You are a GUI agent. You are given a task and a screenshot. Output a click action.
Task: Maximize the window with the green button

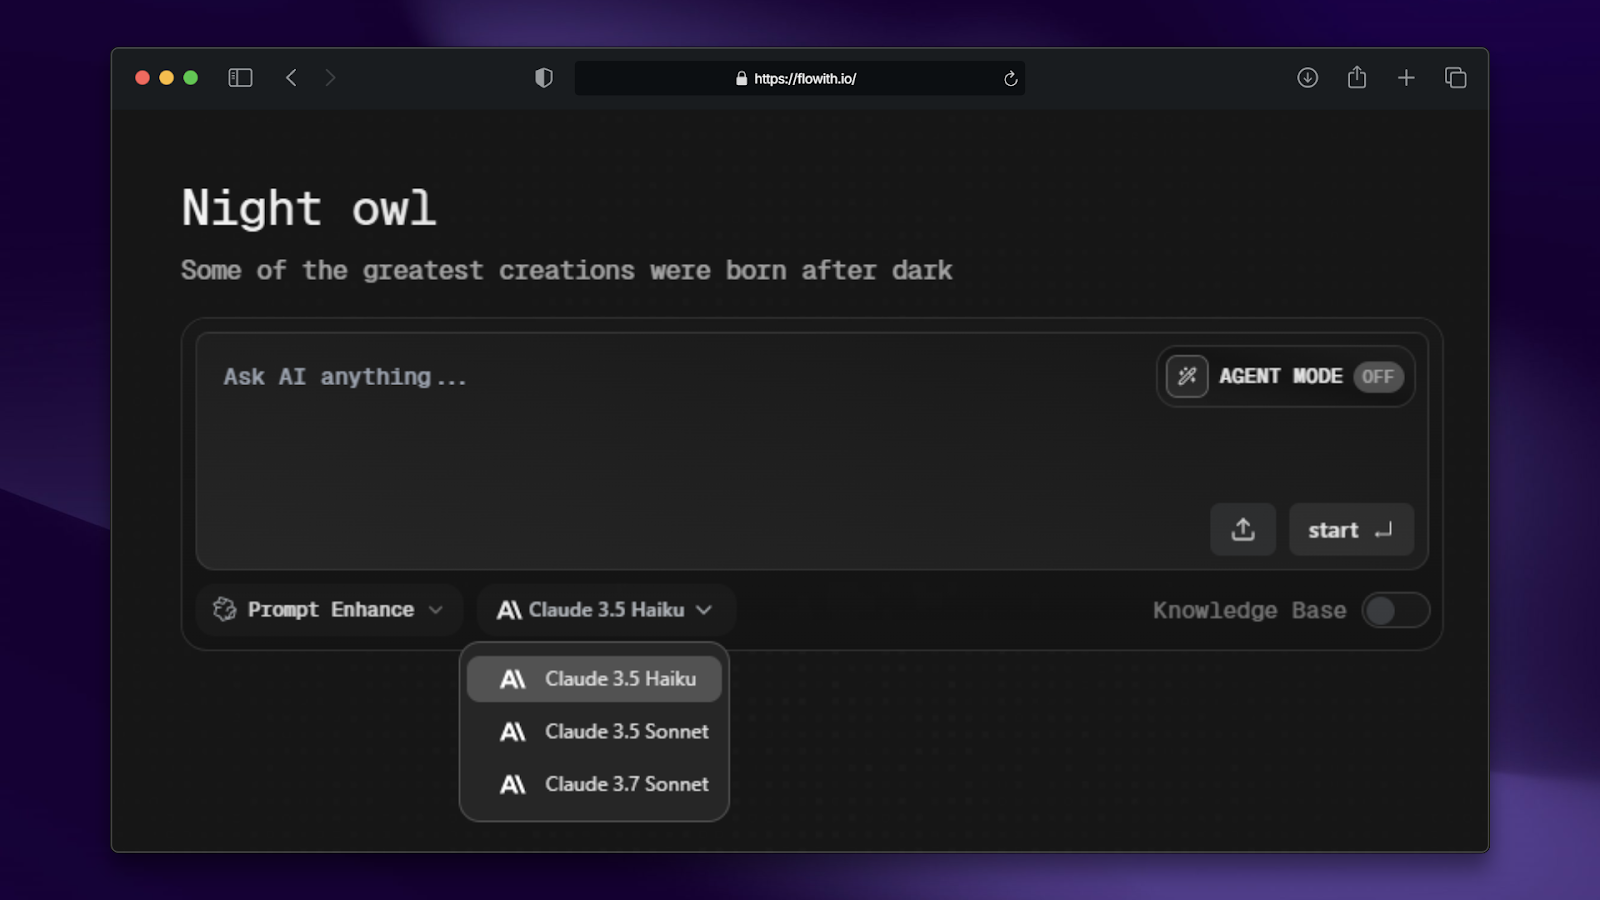[x=191, y=78]
